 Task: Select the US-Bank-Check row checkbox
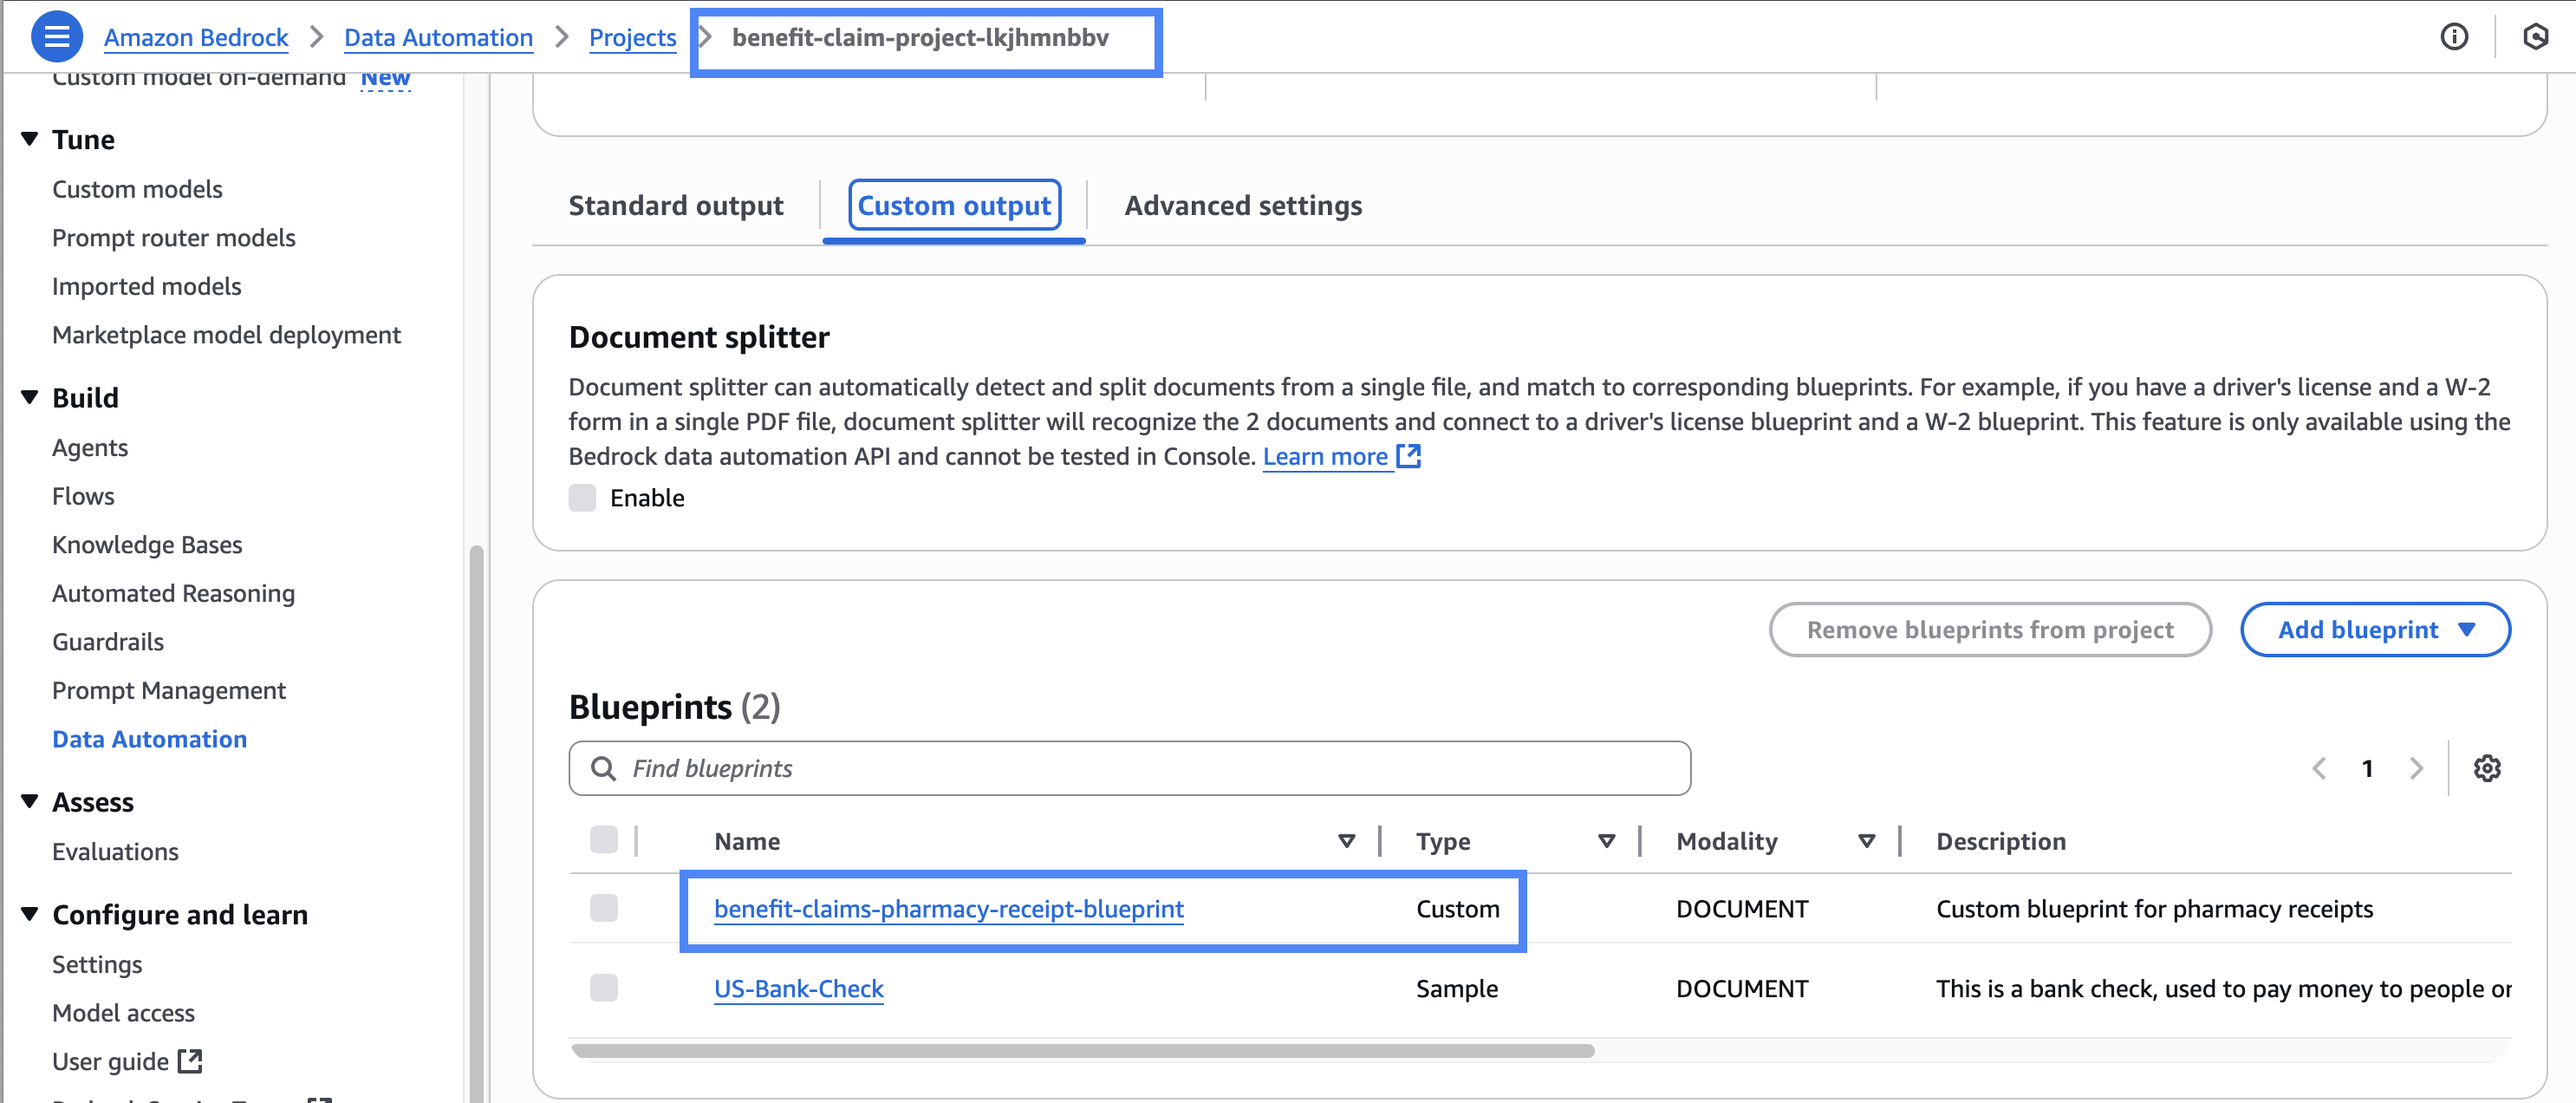click(604, 988)
